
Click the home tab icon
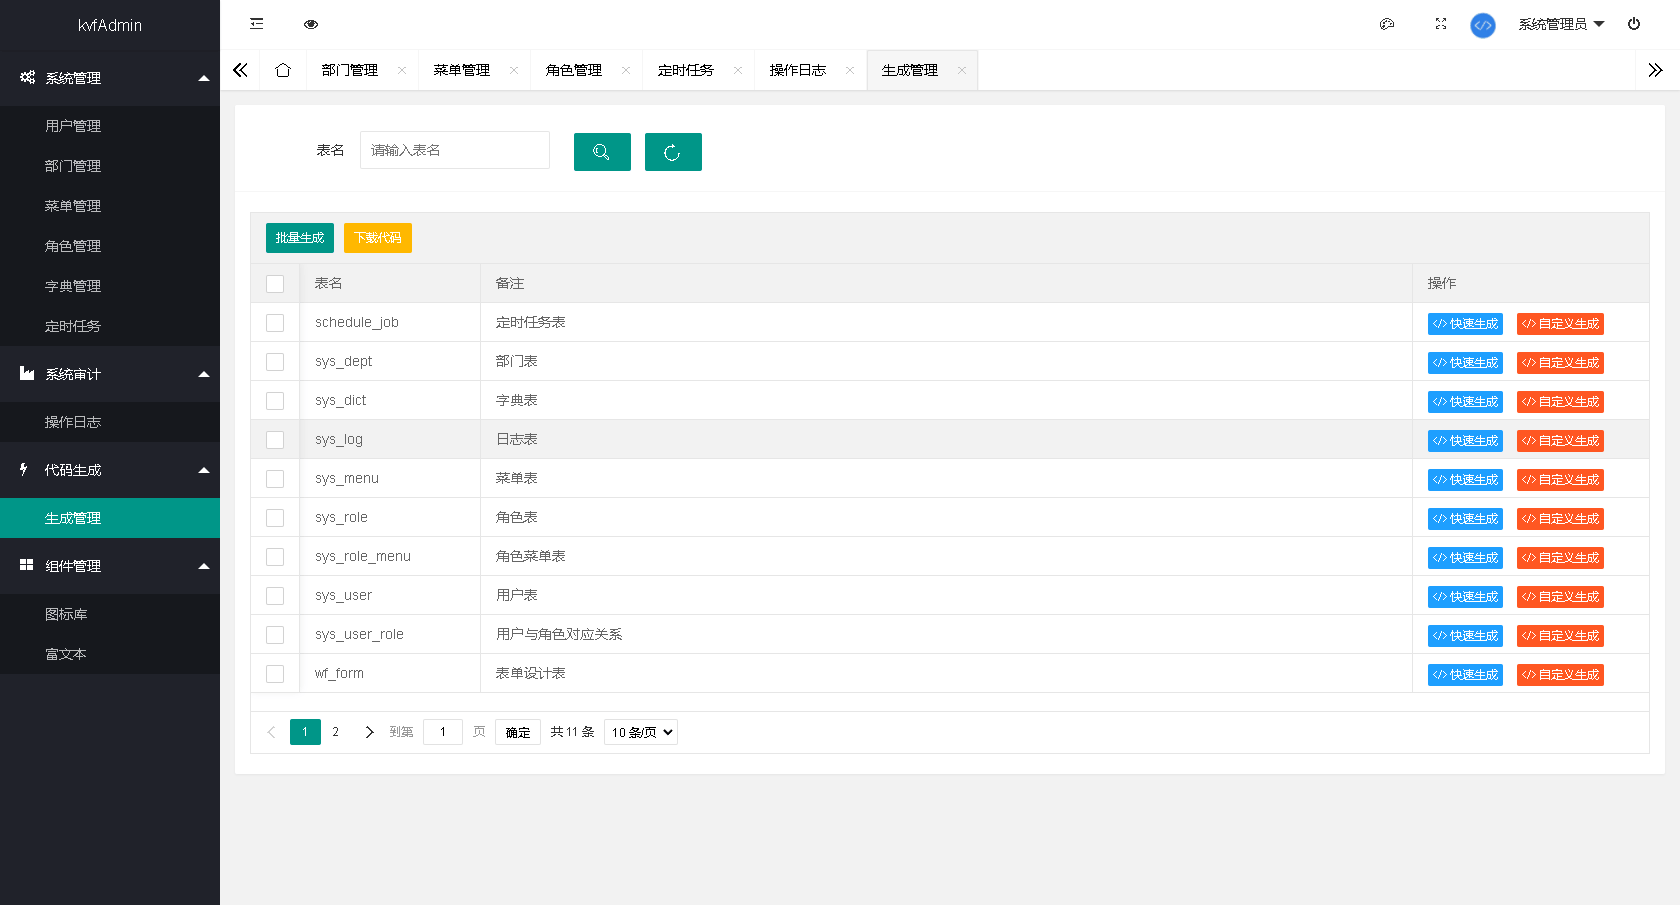tap(283, 69)
